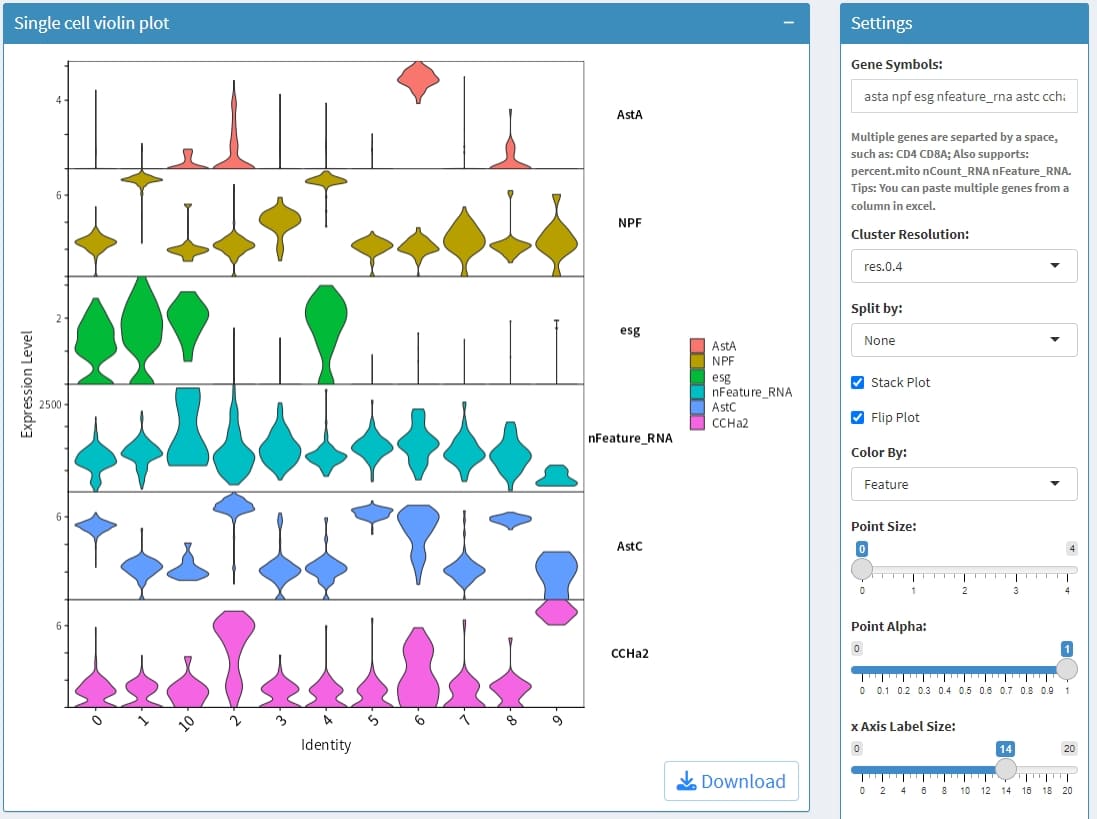
Task: Click the esg green legend swatch
Action: pyautogui.click(x=697, y=377)
